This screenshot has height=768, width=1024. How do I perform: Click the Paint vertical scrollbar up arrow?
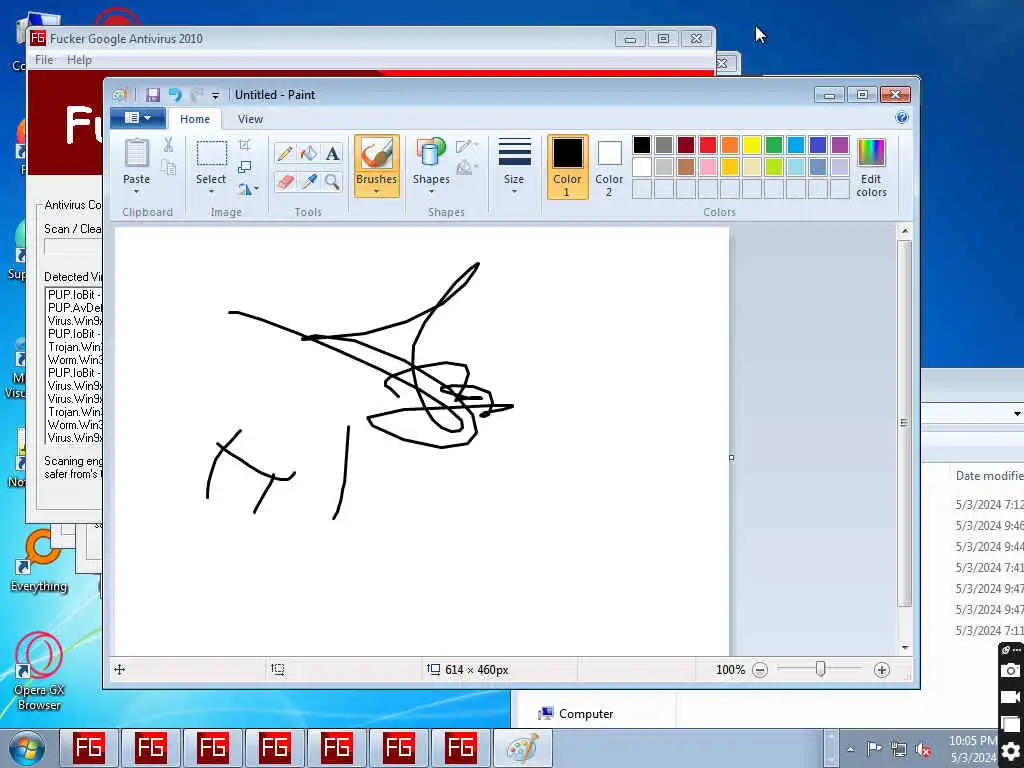click(x=904, y=231)
